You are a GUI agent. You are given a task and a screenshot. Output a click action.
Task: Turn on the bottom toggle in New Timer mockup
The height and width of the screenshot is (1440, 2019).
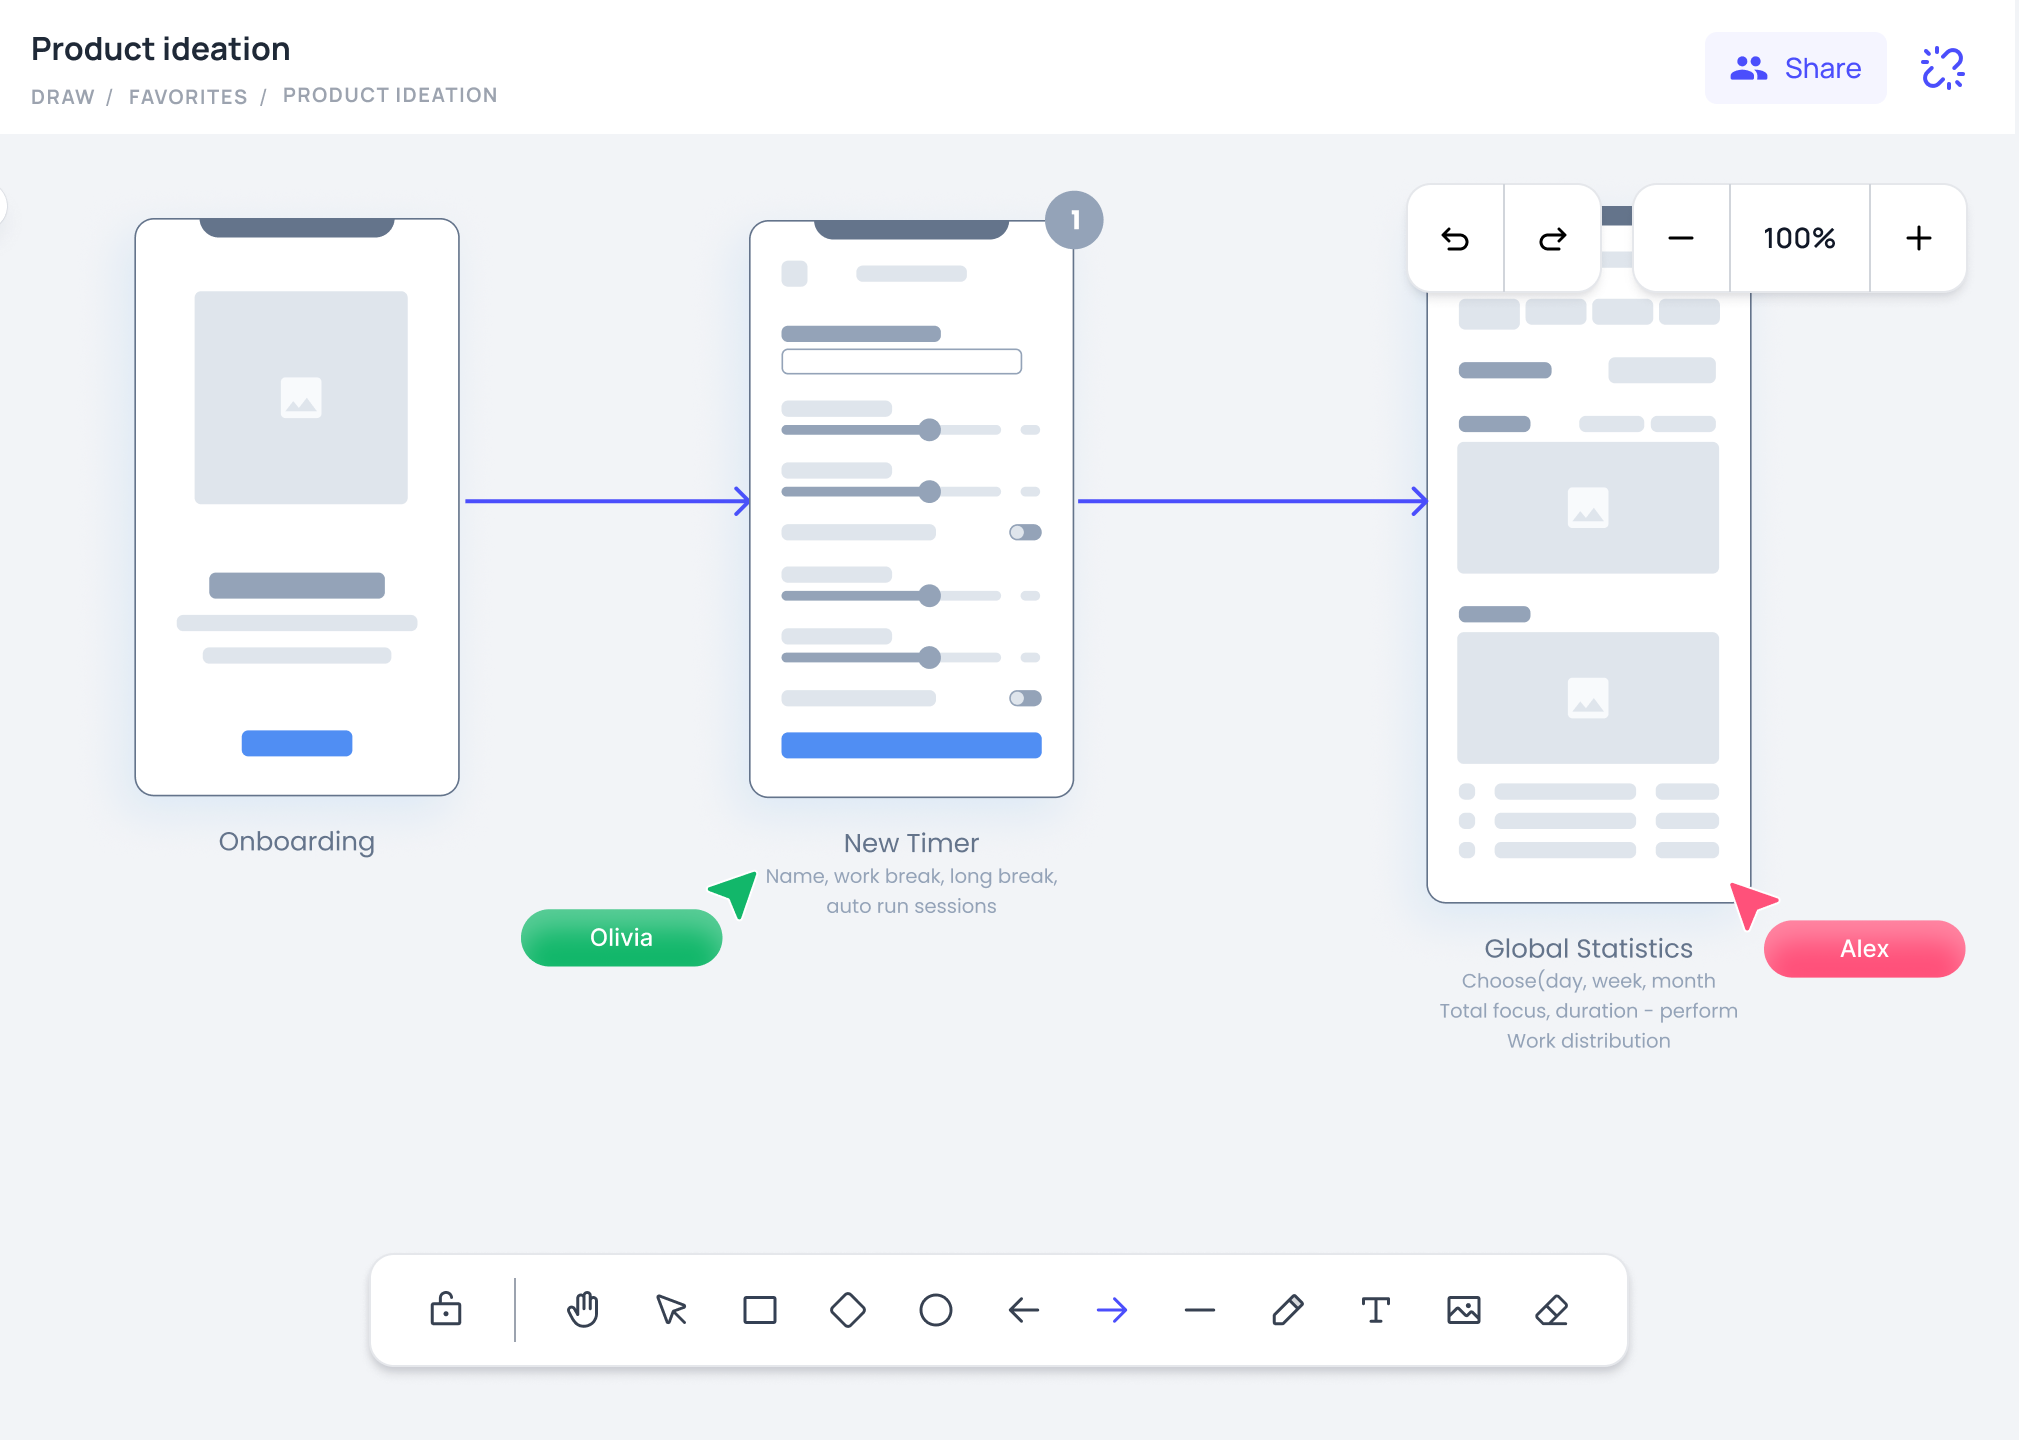coord(1025,698)
